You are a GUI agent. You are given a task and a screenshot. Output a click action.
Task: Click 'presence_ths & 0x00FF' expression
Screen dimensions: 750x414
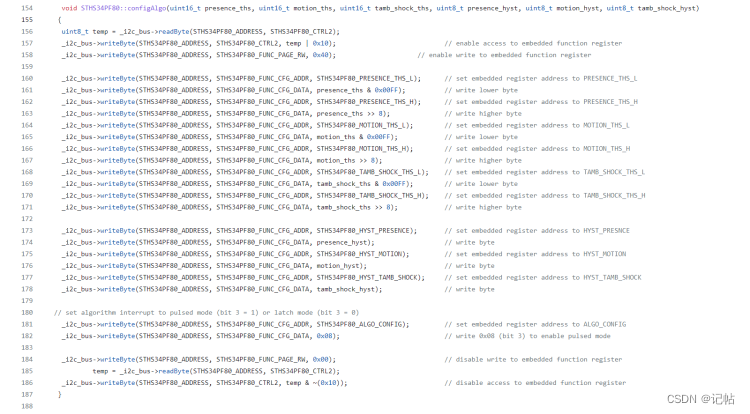357,90
